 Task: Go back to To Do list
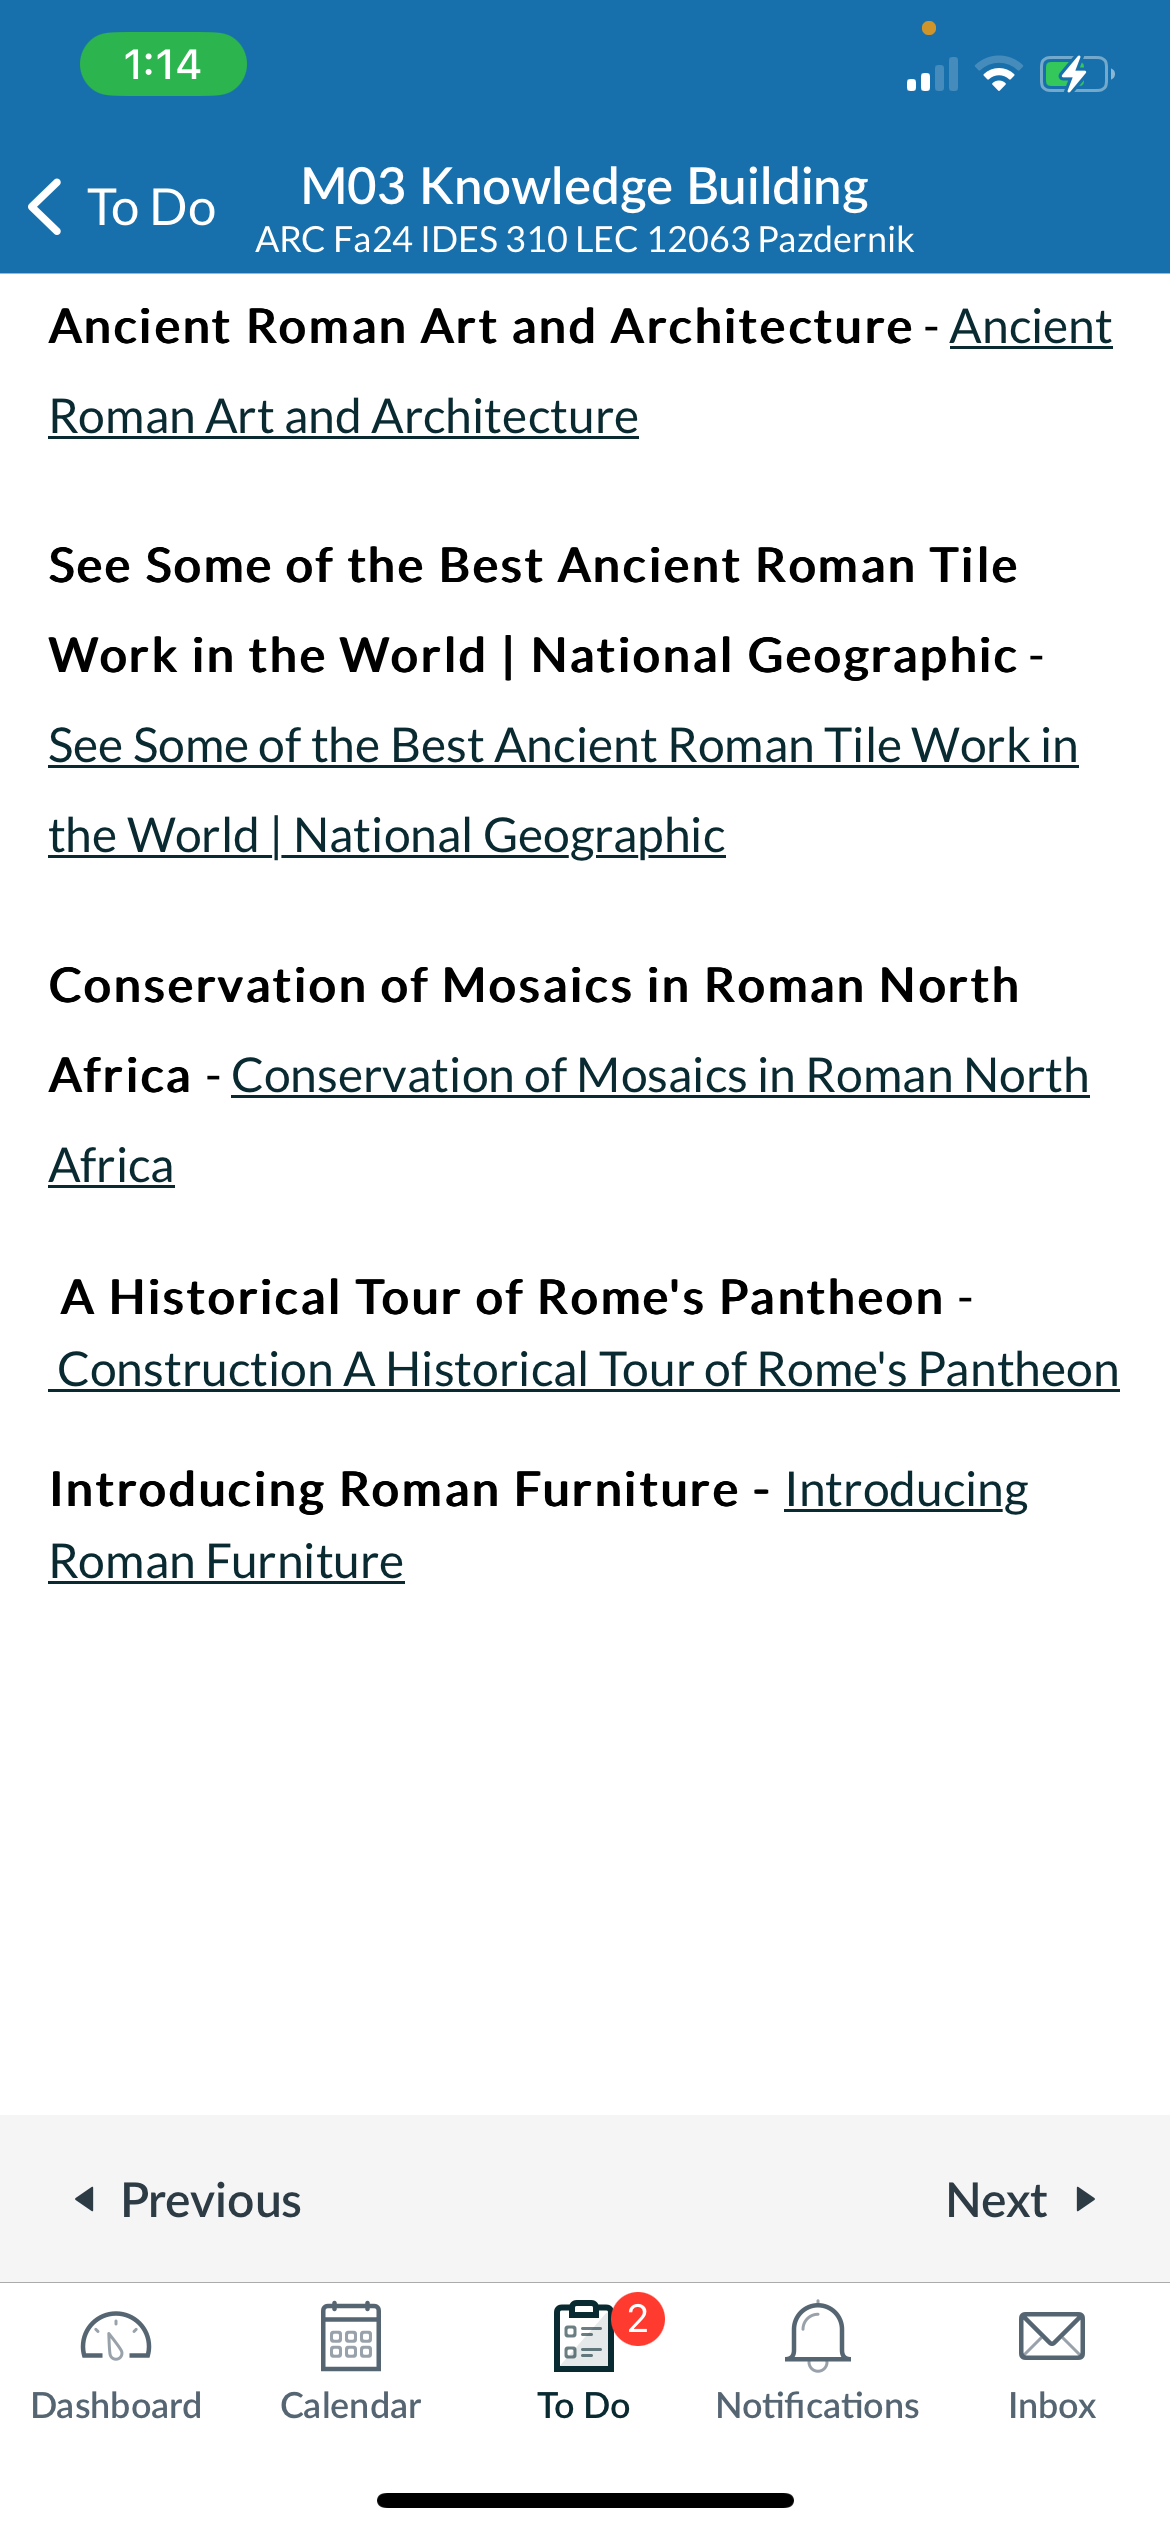tap(122, 207)
